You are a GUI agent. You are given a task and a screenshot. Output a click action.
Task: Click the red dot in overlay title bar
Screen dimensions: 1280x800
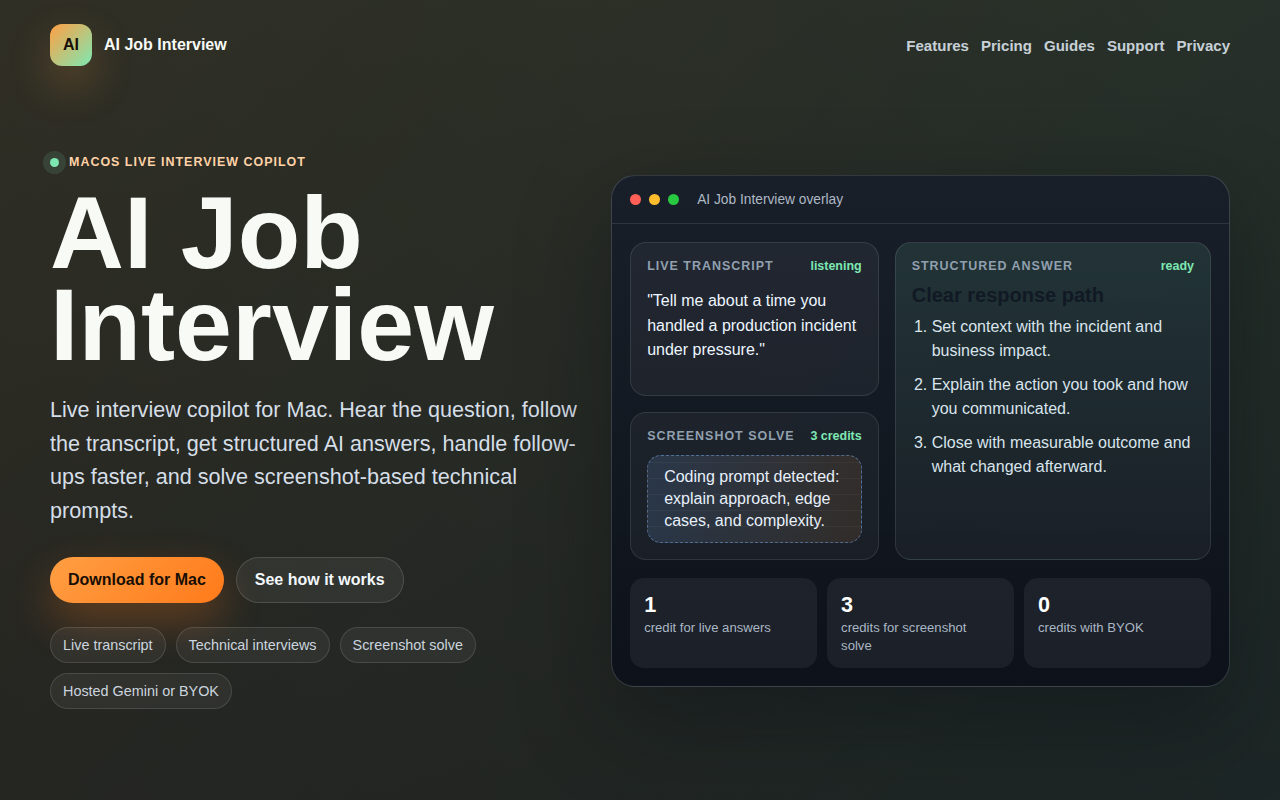[635, 200]
